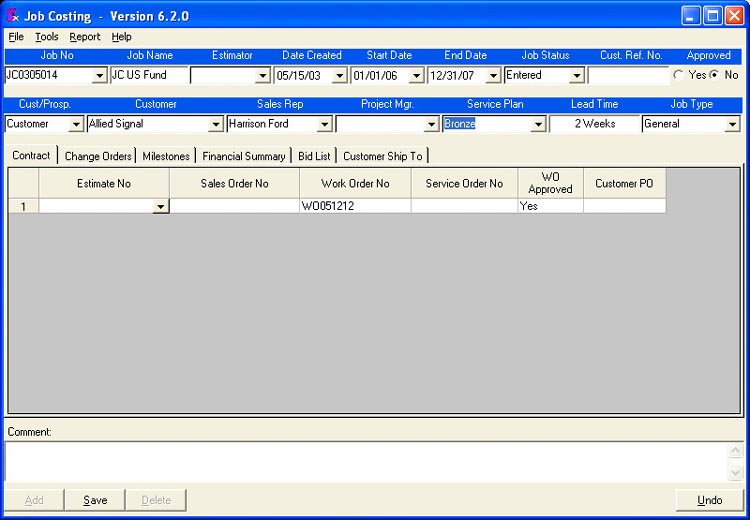This screenshot has height=520, width=750.
Task: Select the No approved radio button
Action: [715, 75]
